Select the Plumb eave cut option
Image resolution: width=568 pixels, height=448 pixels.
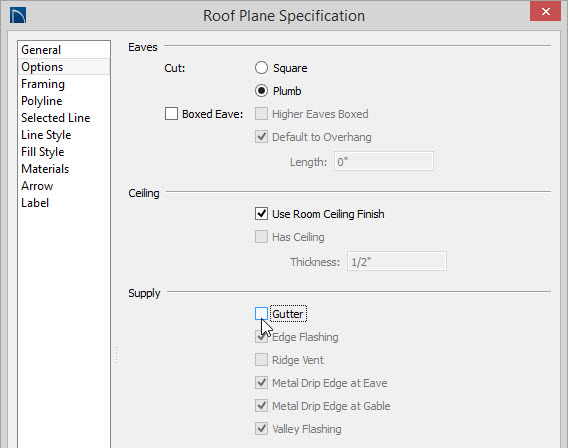click(261, 91)
